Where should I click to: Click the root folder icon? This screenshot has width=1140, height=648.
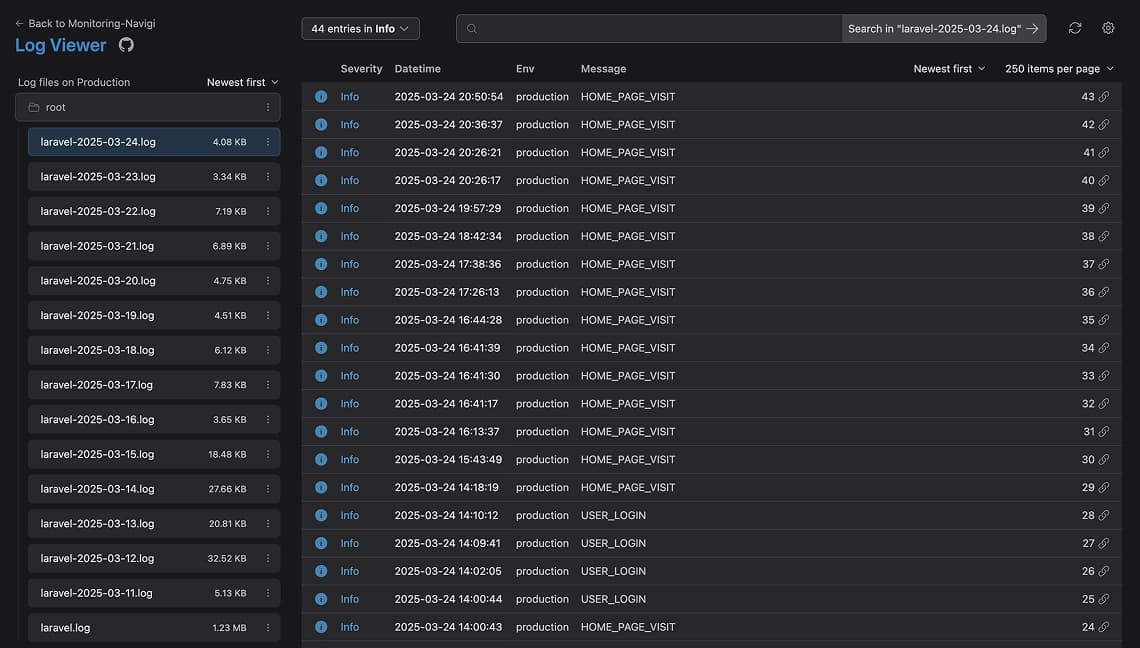pyautogui.click(x=33, y=108)
